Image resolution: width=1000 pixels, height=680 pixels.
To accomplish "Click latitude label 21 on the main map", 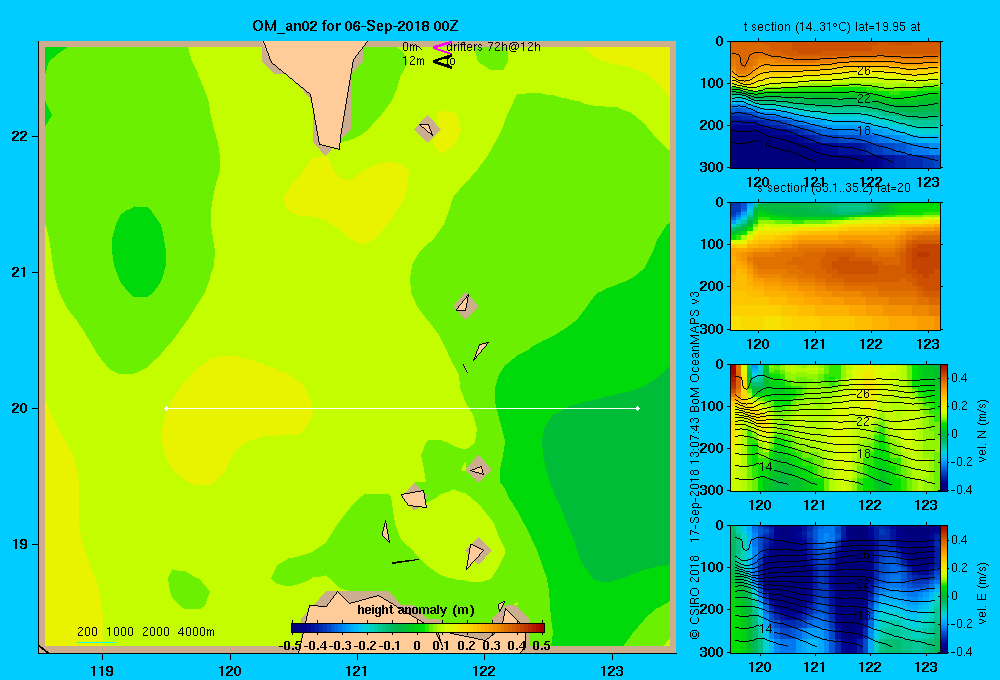I will (20, 272).
